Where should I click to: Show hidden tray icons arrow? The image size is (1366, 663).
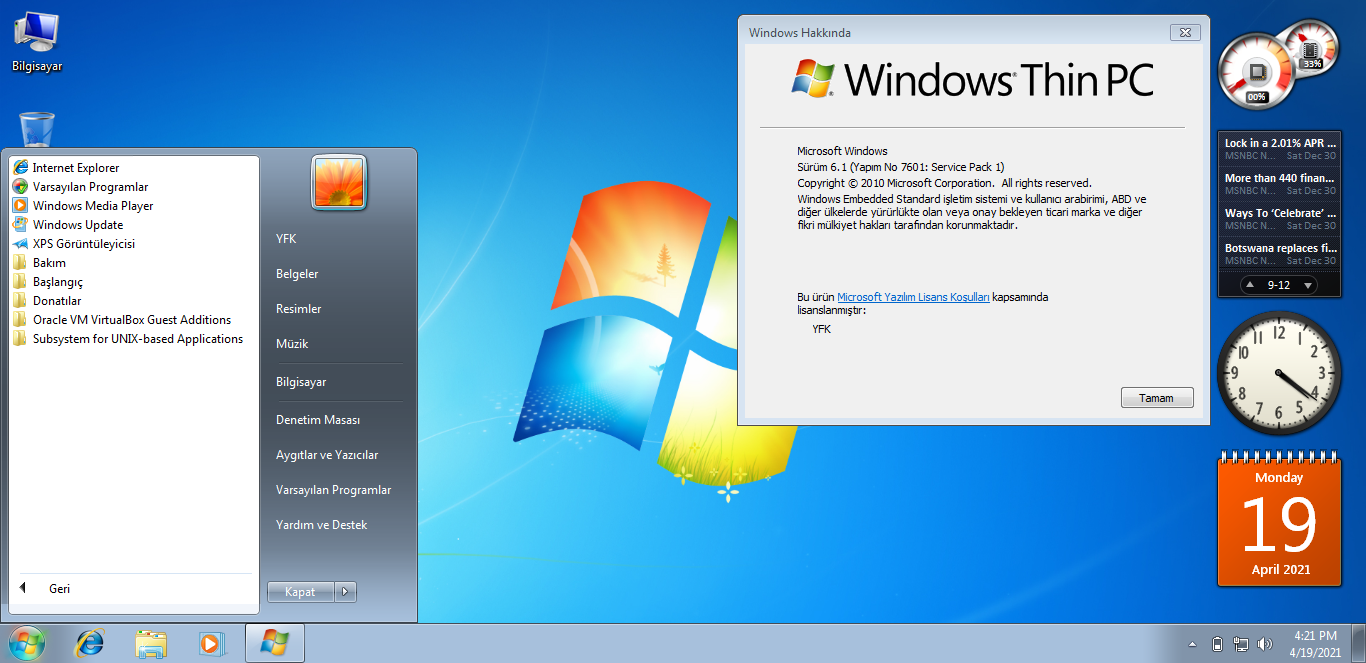point(1192,644)
